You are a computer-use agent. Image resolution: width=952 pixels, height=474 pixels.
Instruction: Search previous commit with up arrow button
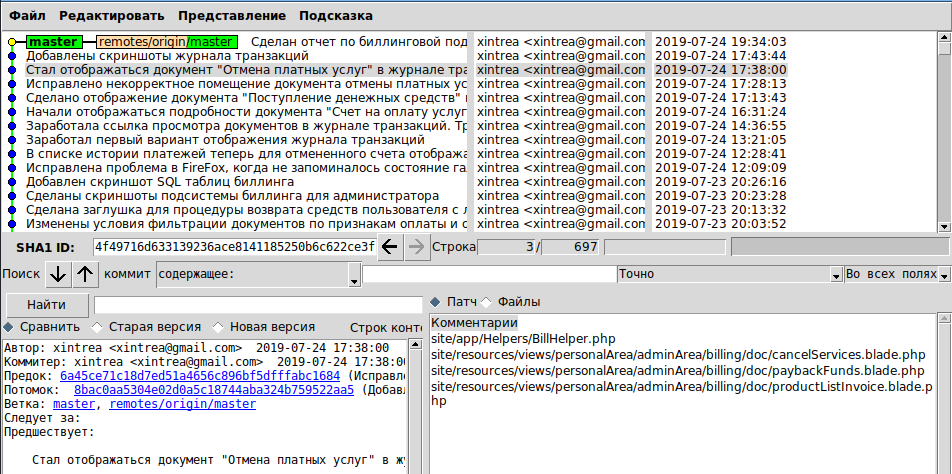coord(86,274)
